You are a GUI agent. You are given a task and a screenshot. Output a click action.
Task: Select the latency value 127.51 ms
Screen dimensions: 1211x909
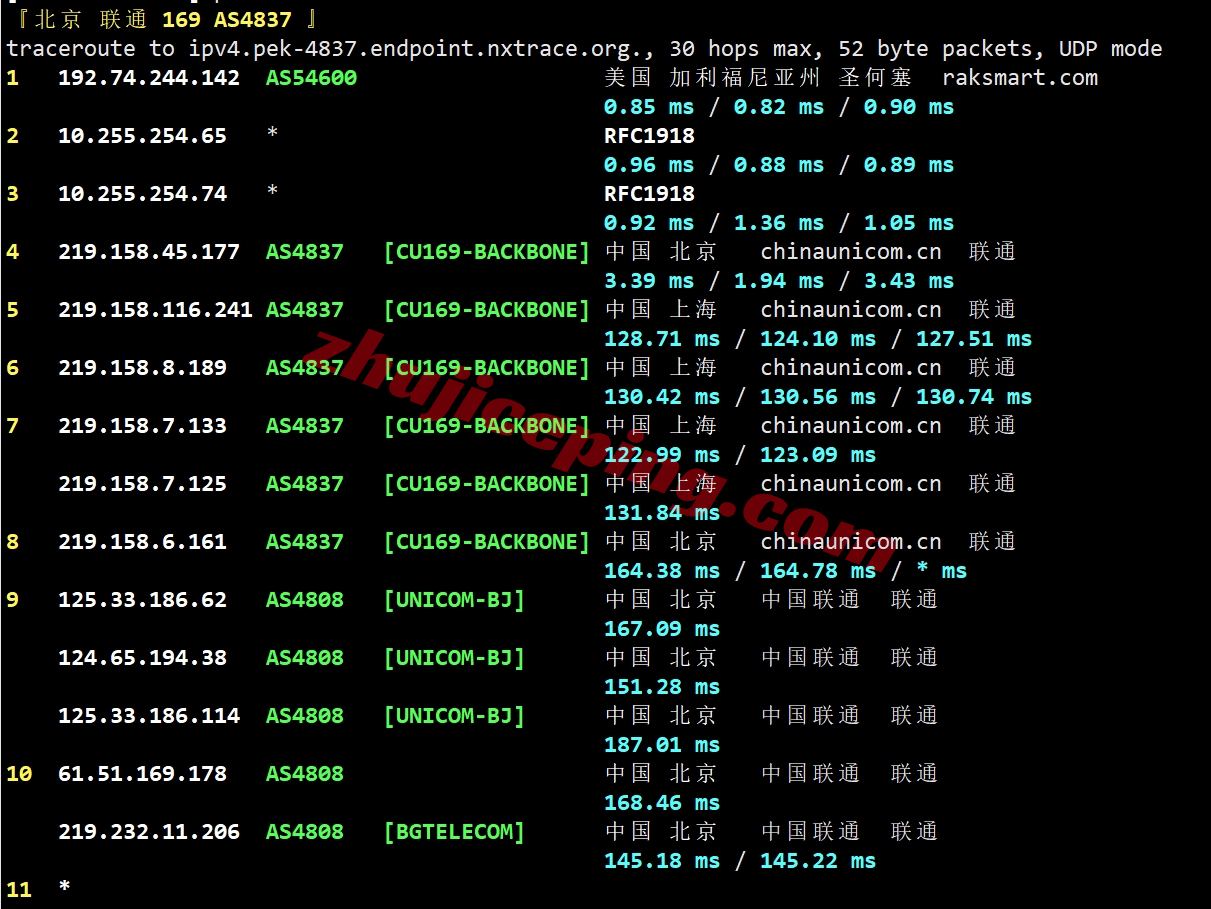(x=974, y=339)
